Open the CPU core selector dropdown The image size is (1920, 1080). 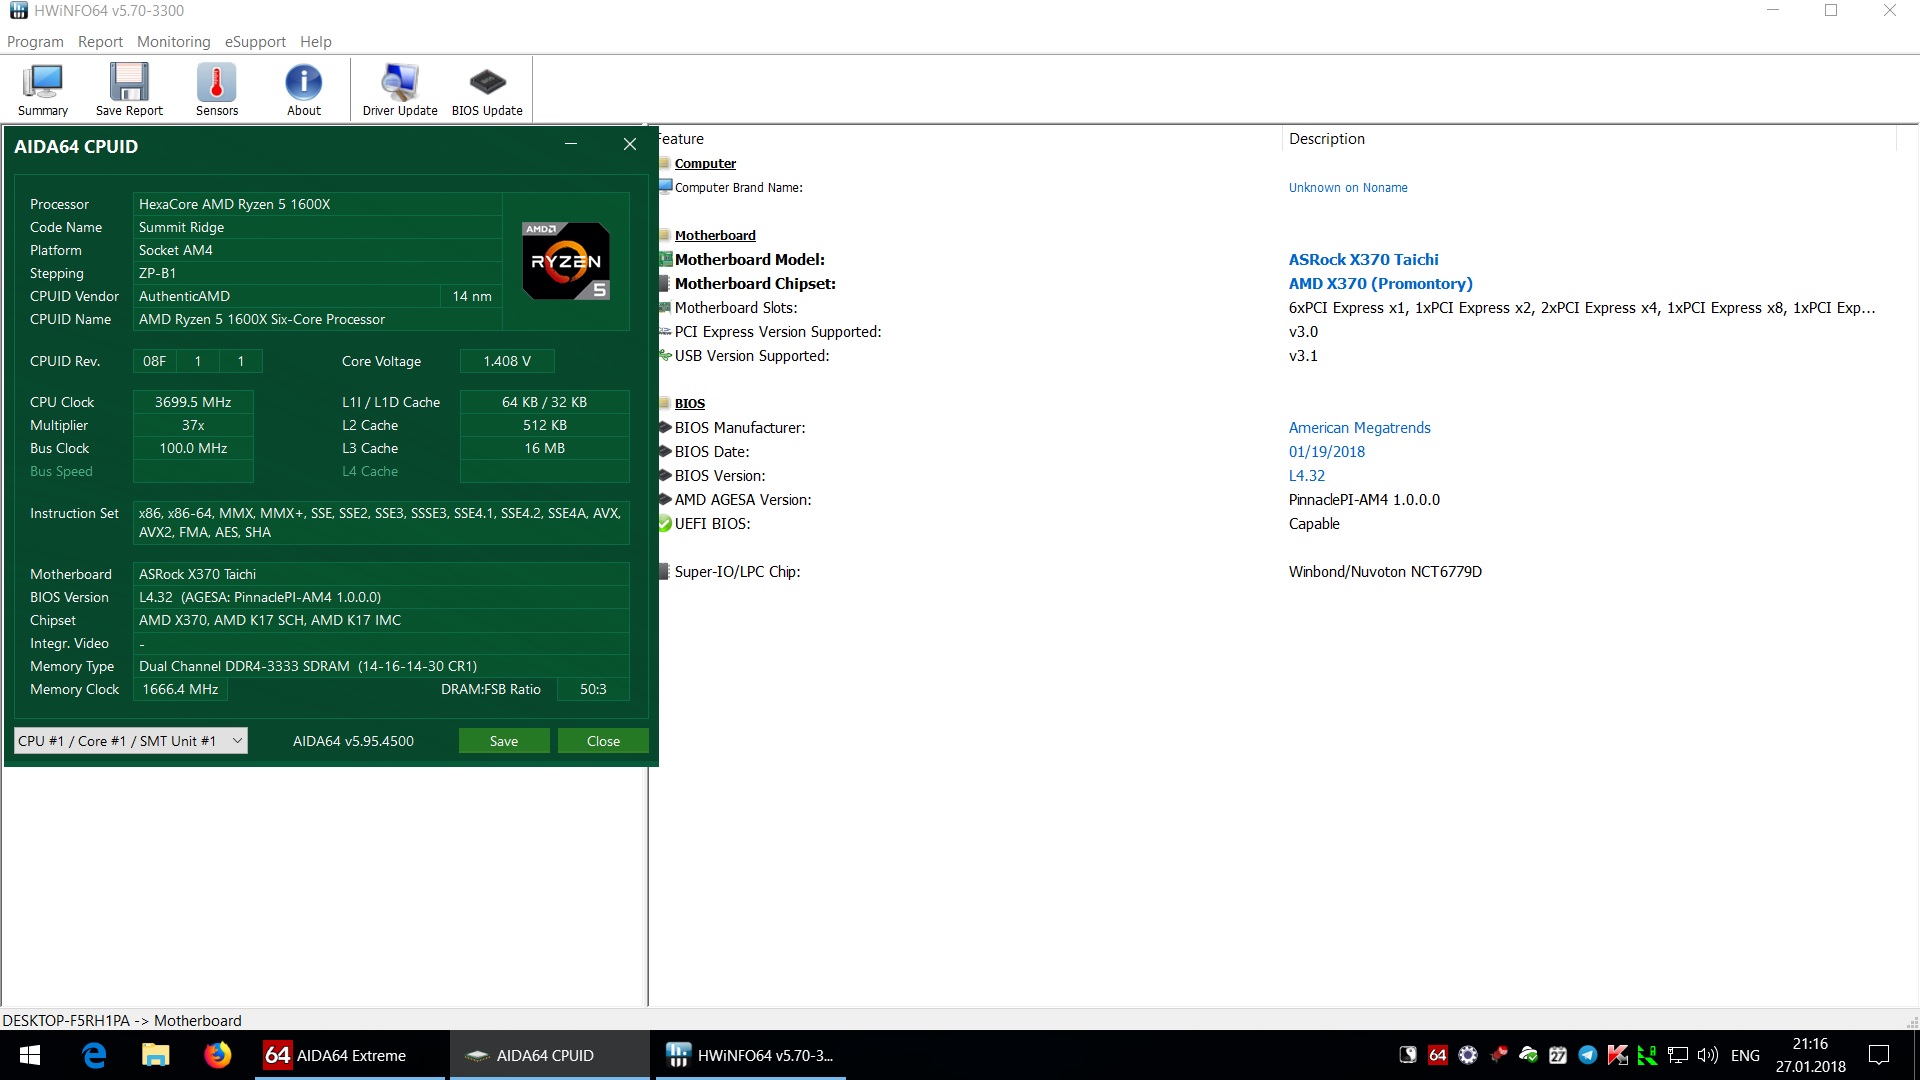131,741
